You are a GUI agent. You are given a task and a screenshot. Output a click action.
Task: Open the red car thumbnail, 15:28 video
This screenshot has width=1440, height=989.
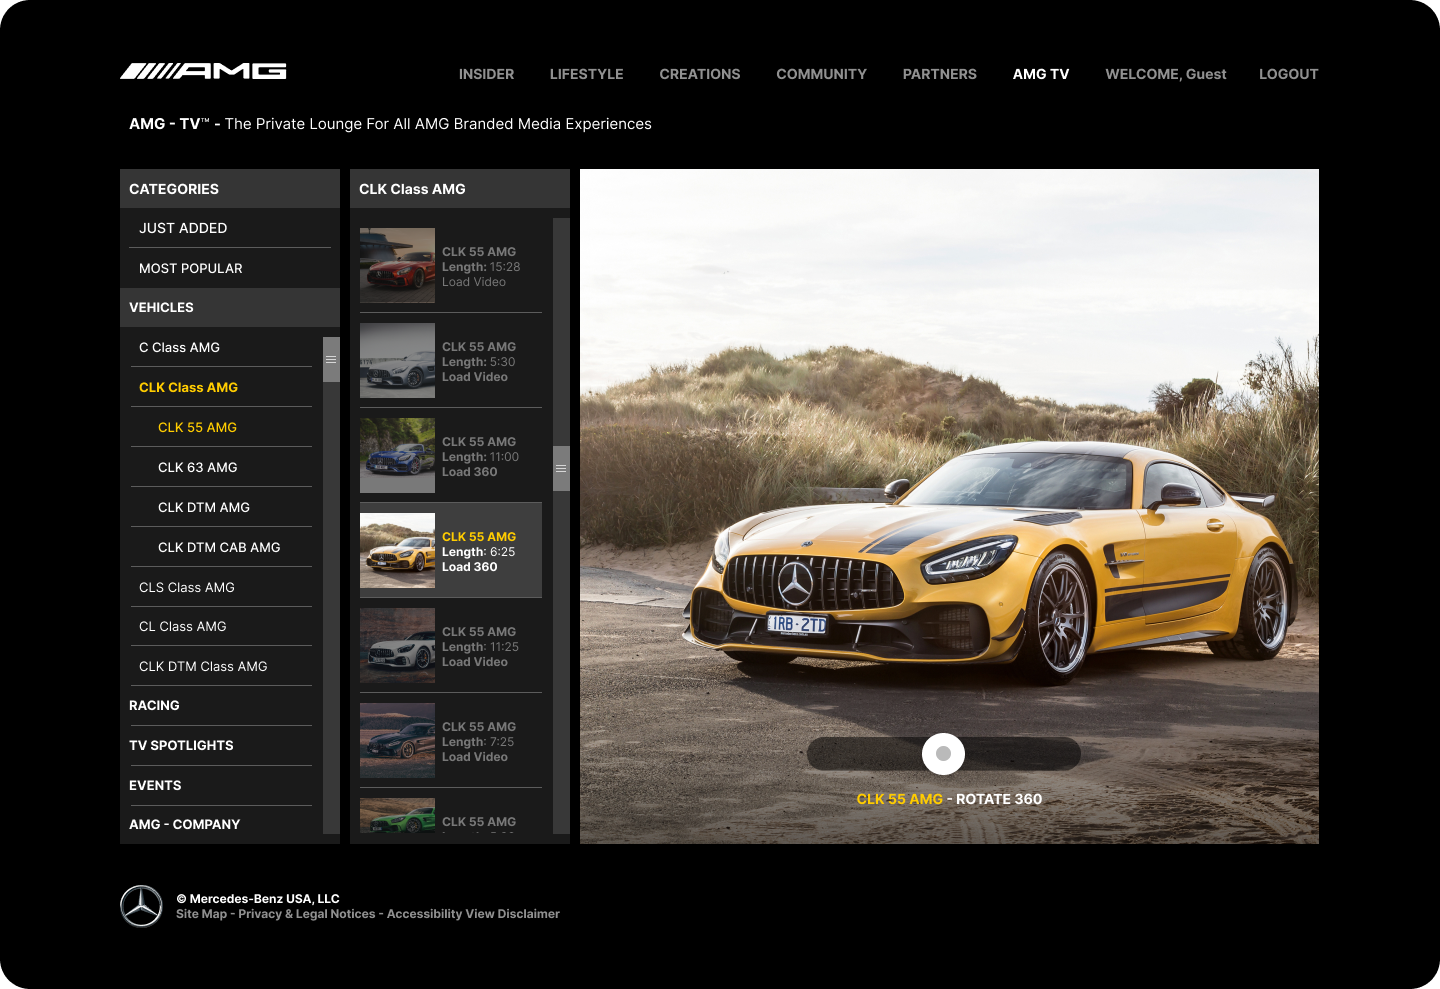[x=397, y=265]
